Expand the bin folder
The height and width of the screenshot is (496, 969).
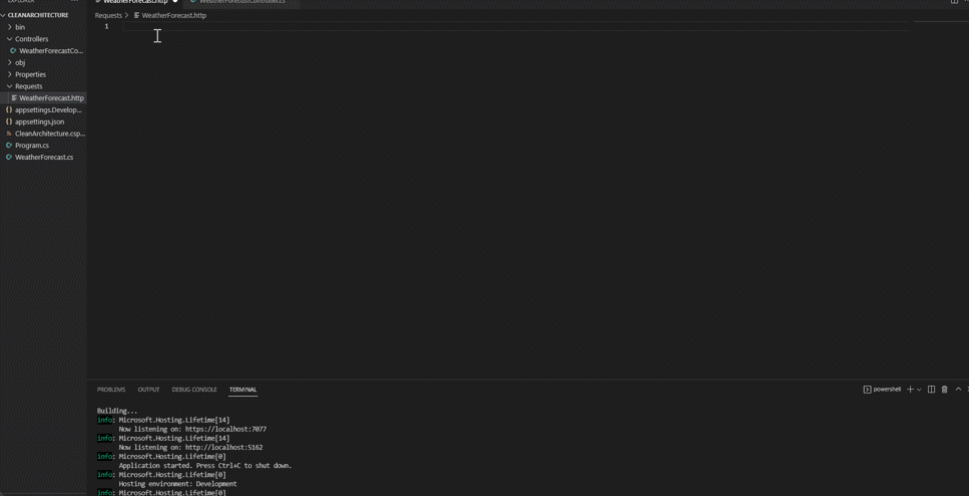pos(20,27)
